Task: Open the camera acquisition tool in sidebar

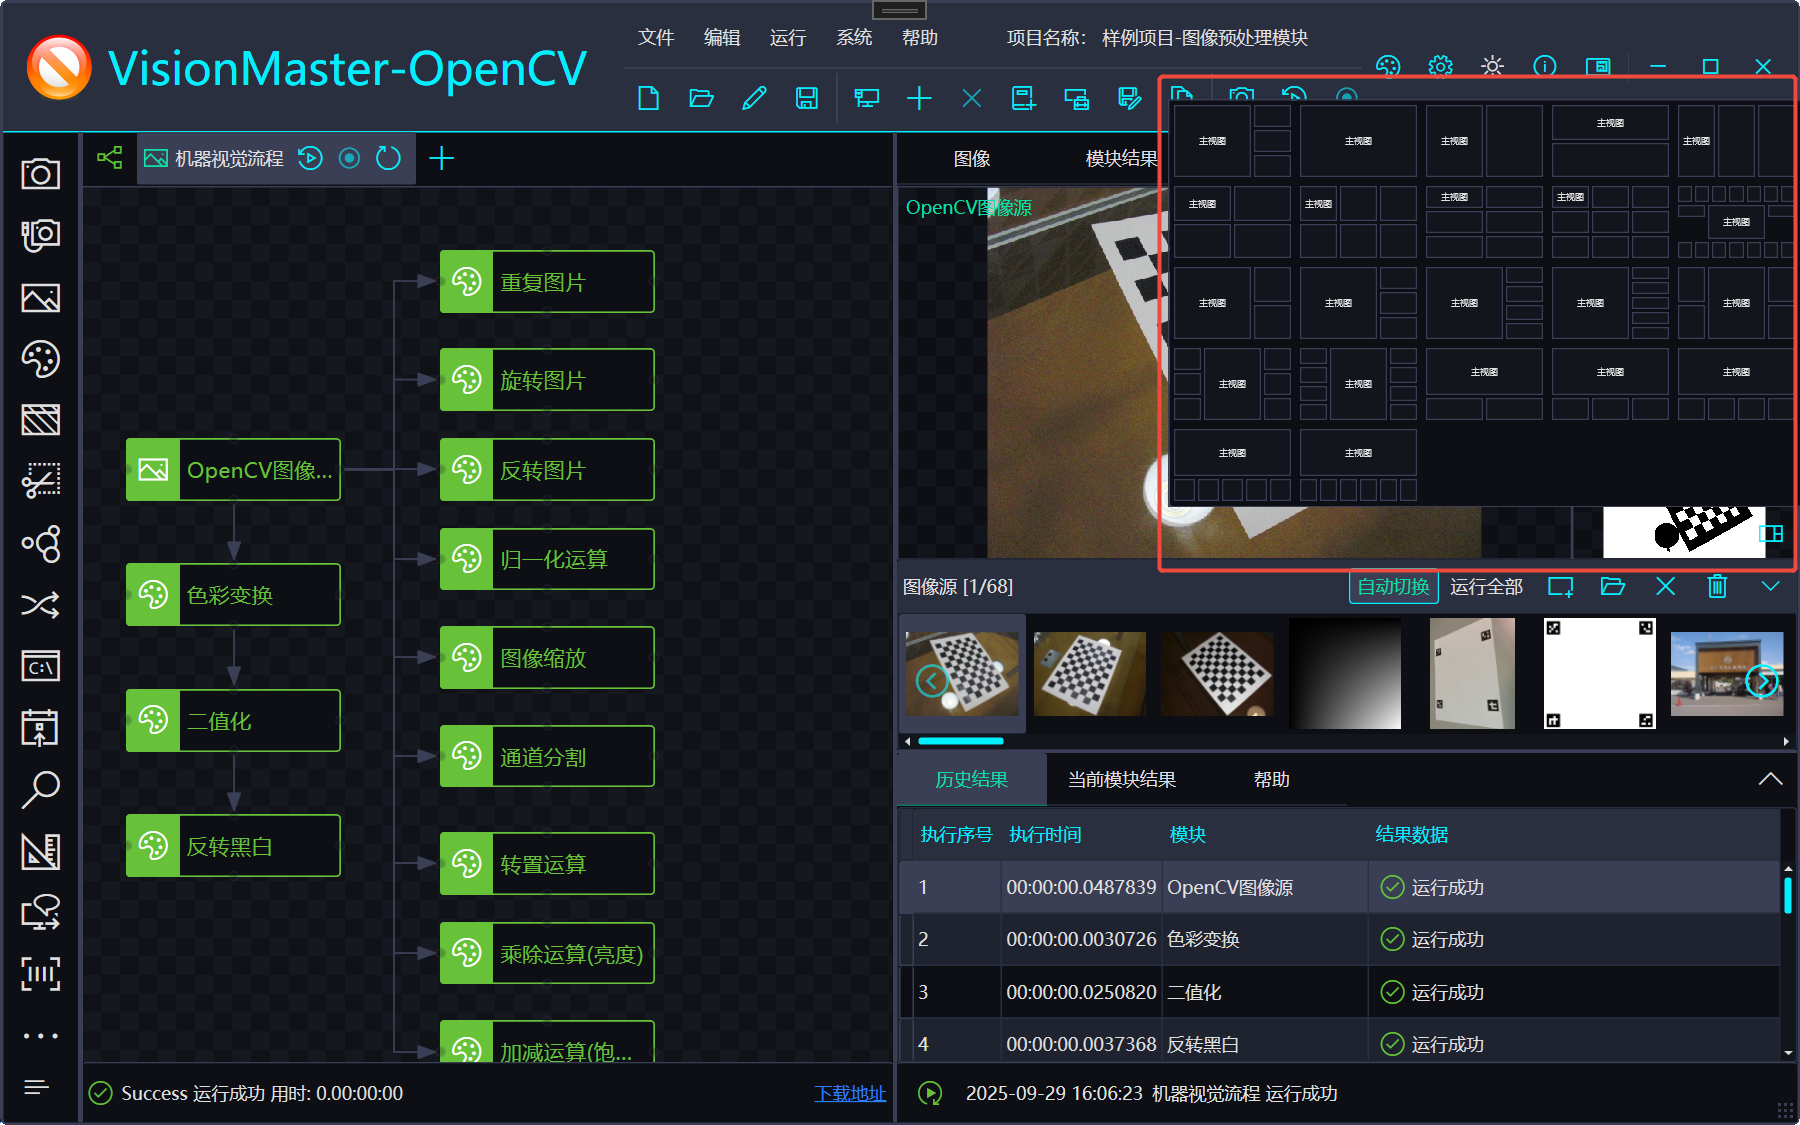Action: pos(40,173)
